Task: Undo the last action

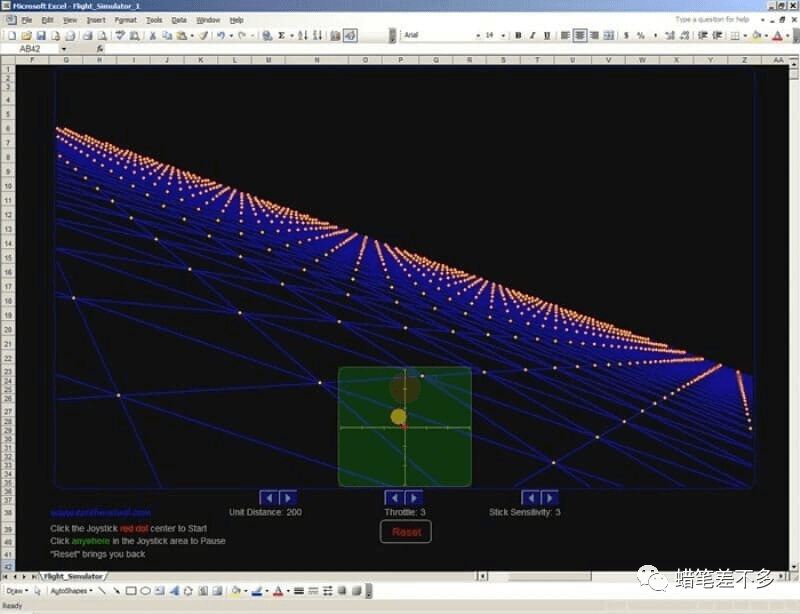Action: (220, 35)
